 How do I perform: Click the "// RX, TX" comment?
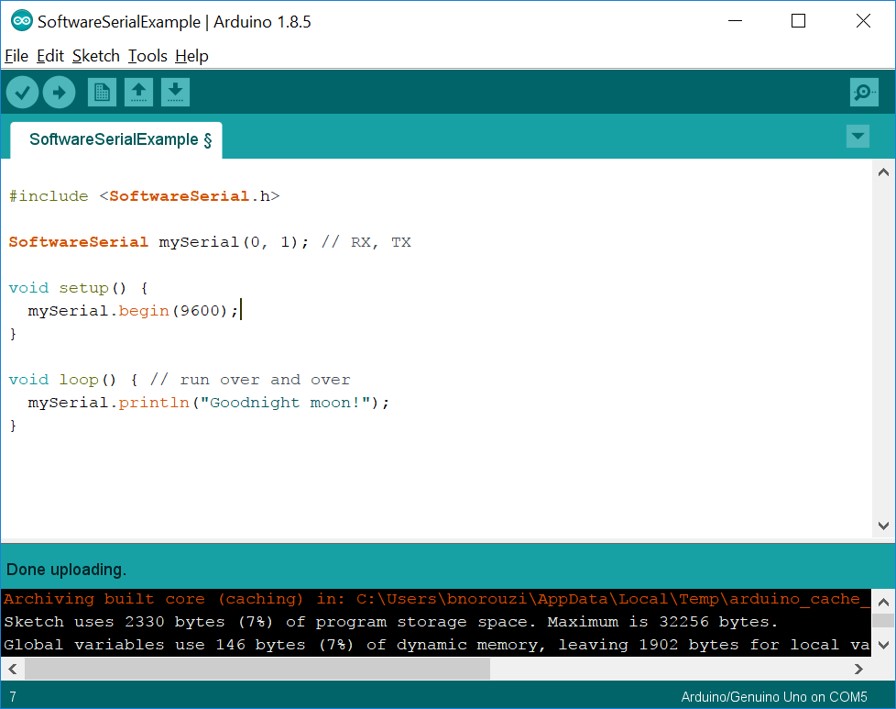click(x=366, y=242)
